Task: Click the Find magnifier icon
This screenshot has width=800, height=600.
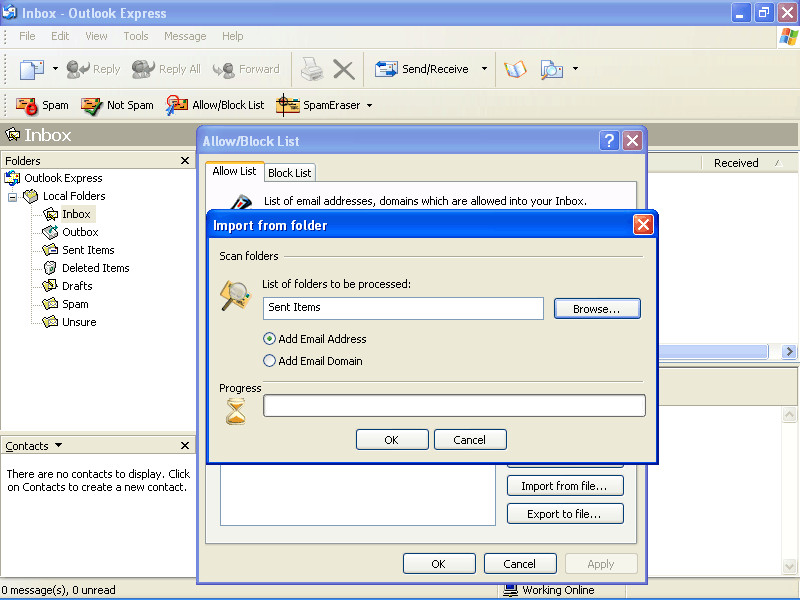Action: (552, 69)
